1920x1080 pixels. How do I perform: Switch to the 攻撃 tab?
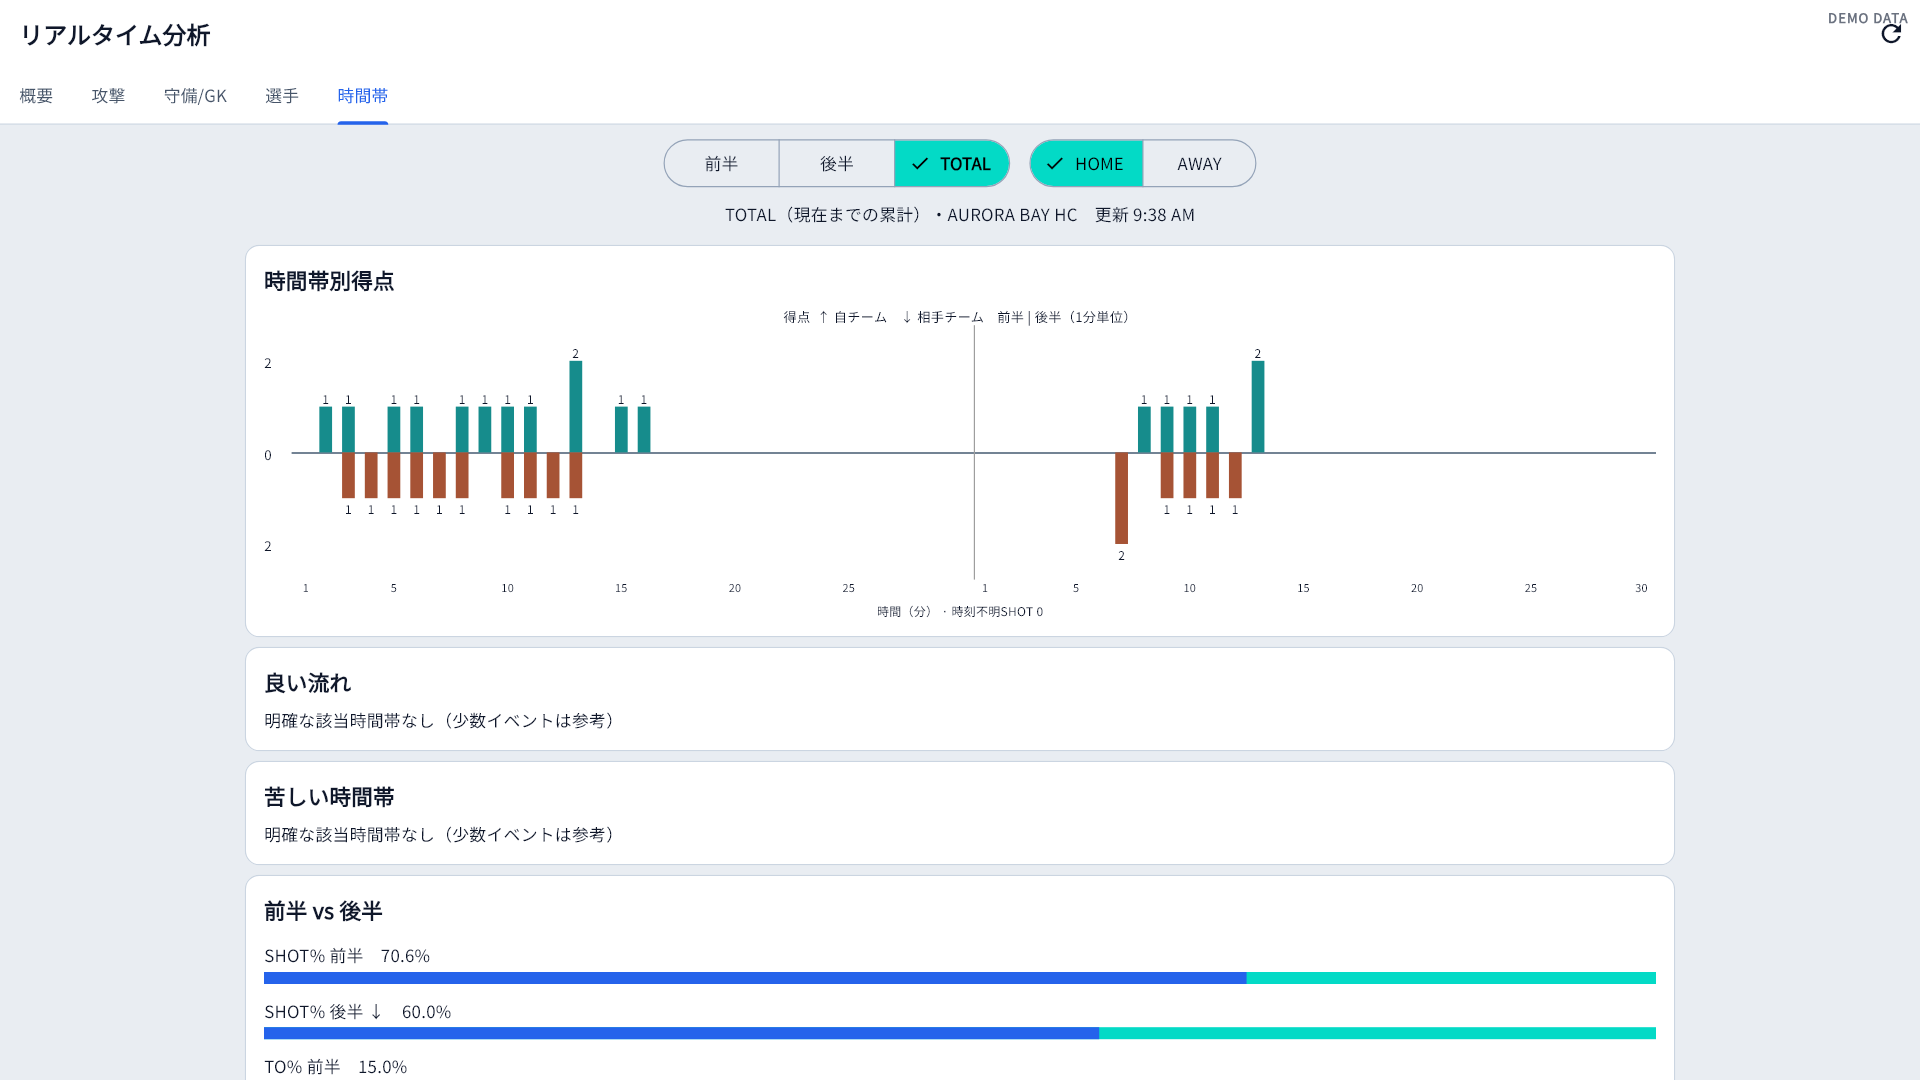pyautogui.click(x=108, y=96)
